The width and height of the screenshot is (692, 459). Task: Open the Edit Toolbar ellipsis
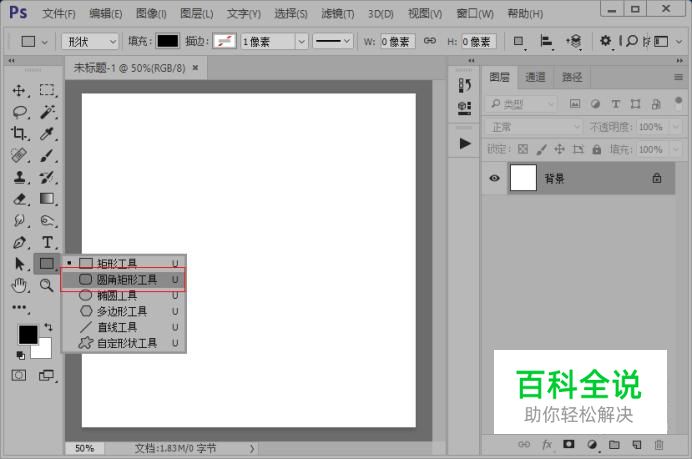click(19, 307)
